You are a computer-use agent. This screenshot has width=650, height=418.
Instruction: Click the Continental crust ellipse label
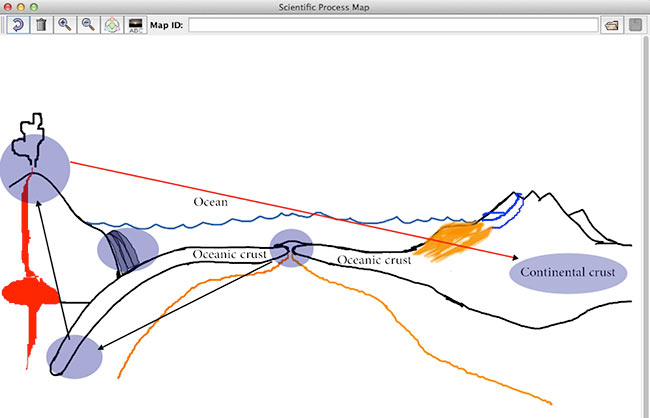[568, 273]
